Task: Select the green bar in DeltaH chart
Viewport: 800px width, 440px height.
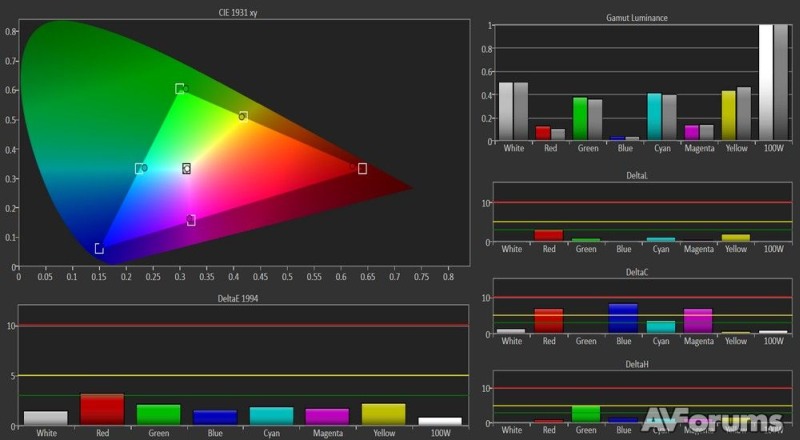Action: [x=586, y=414]
